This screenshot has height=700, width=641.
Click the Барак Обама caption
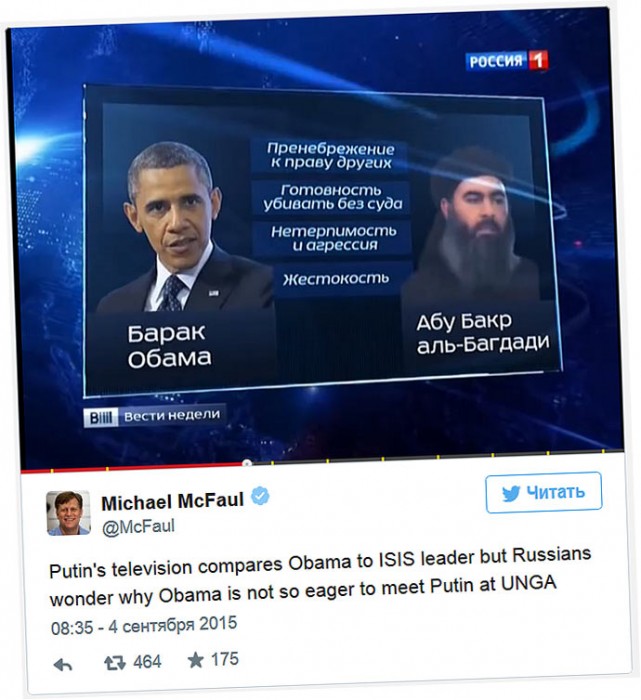169,346
